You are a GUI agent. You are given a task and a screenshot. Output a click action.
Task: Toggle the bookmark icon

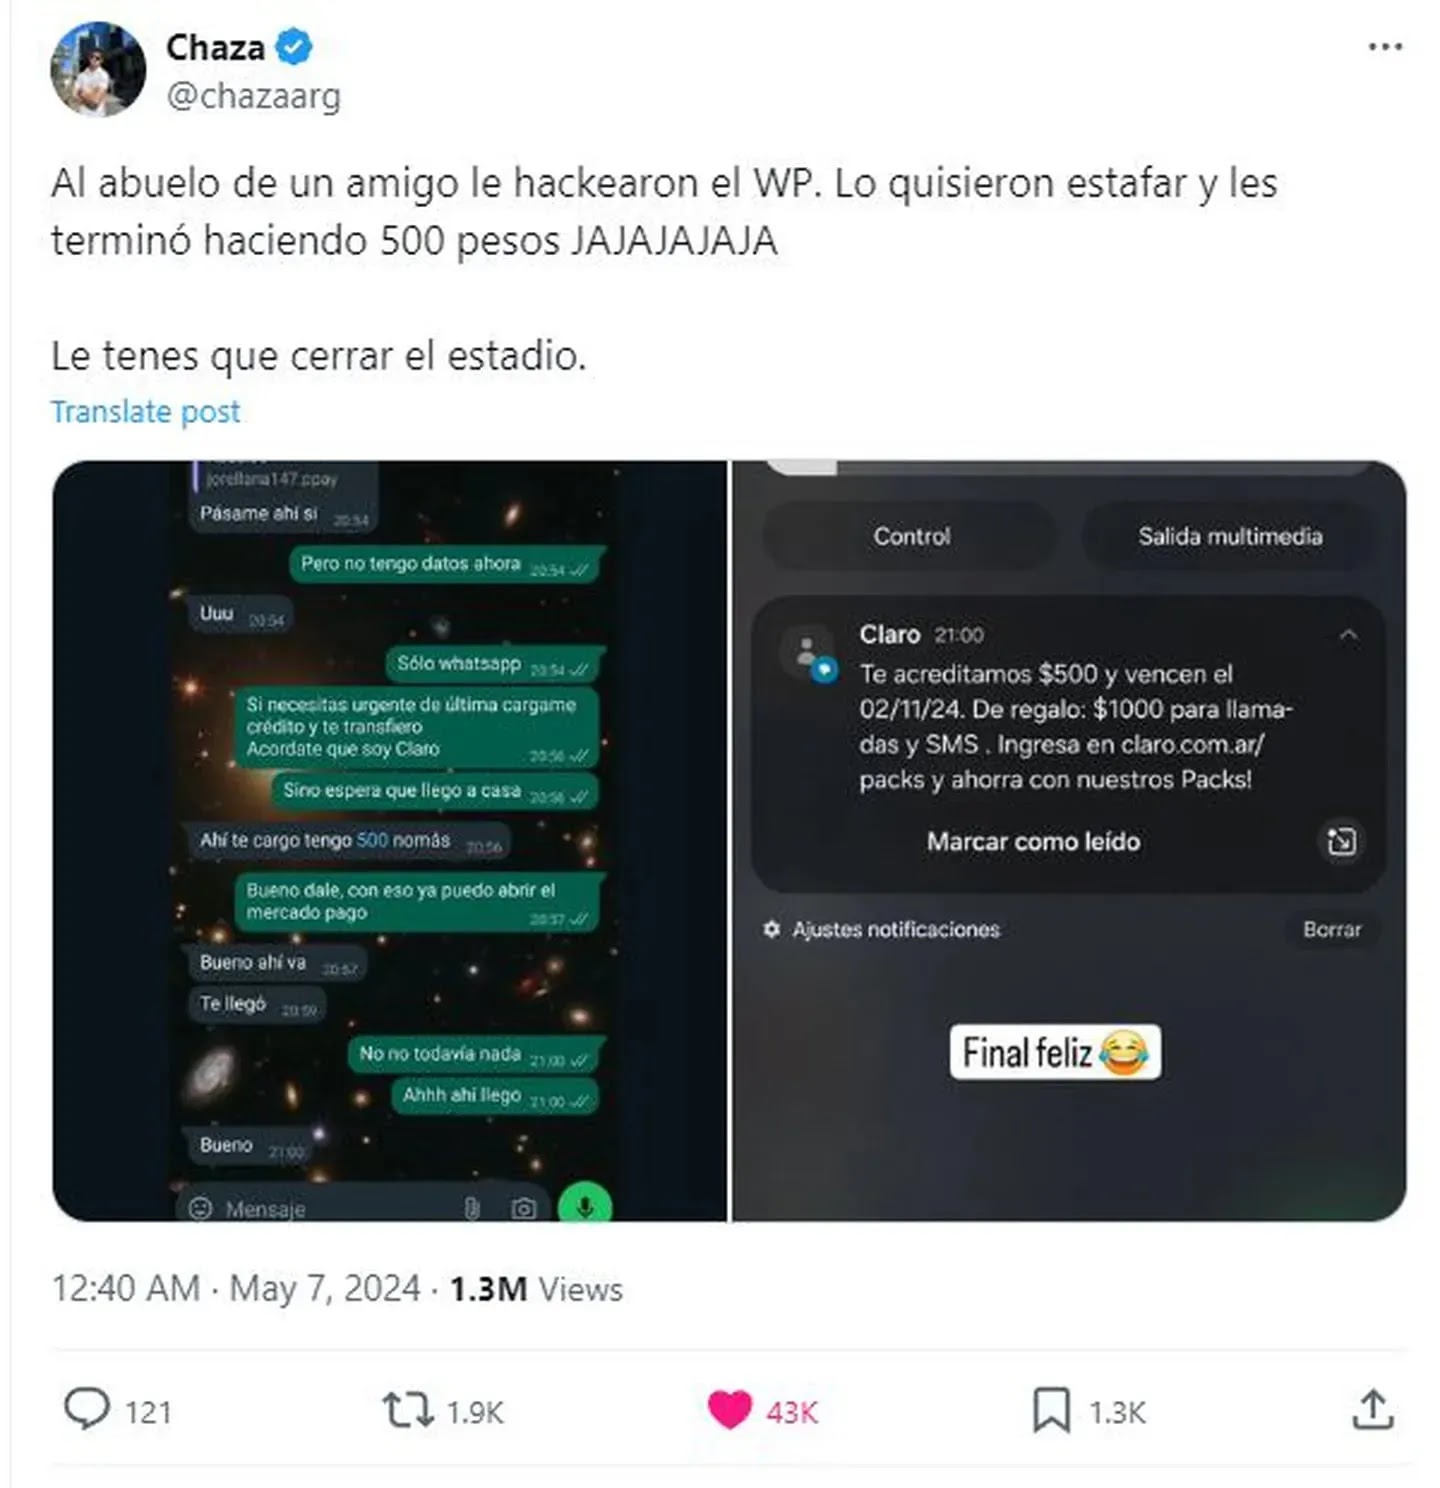tap(1051, 1411)
